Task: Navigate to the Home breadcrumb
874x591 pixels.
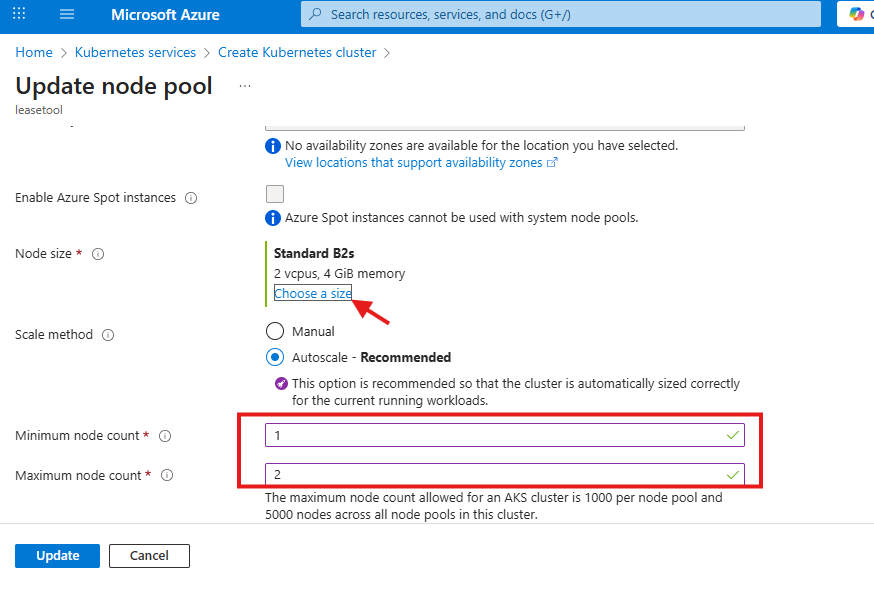Action: tap(33, 52)
